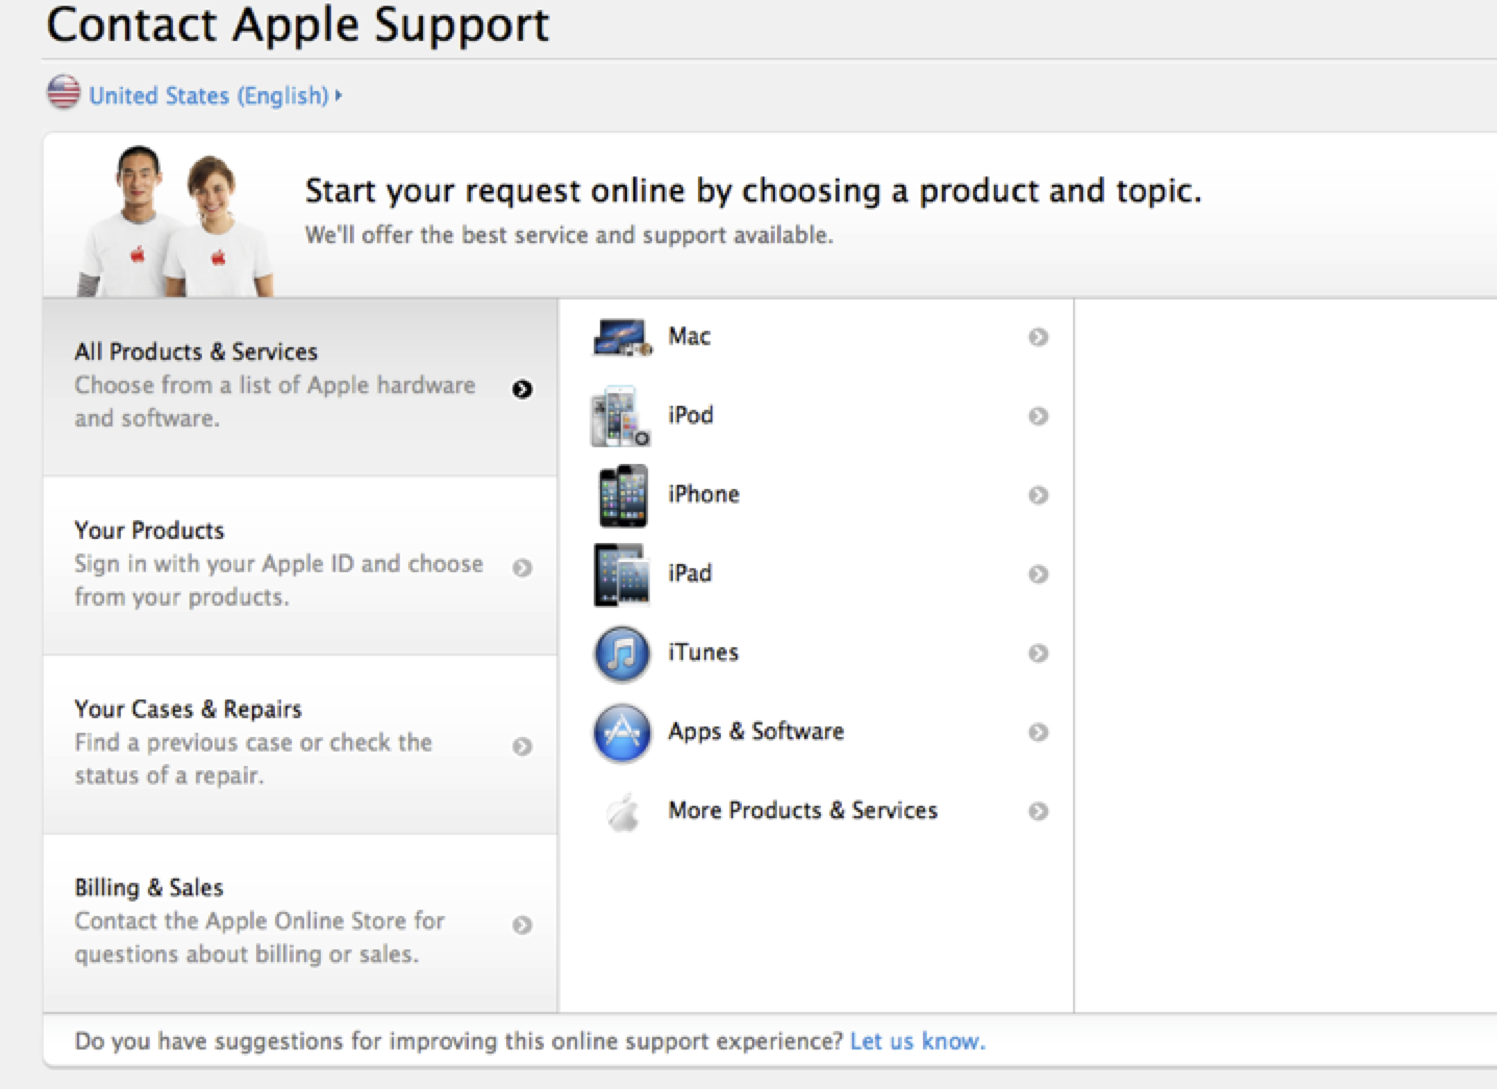Select the grey Apple logo icon
The height and width of the screenshot is (1089, 1497).
[x=623, y=812]
